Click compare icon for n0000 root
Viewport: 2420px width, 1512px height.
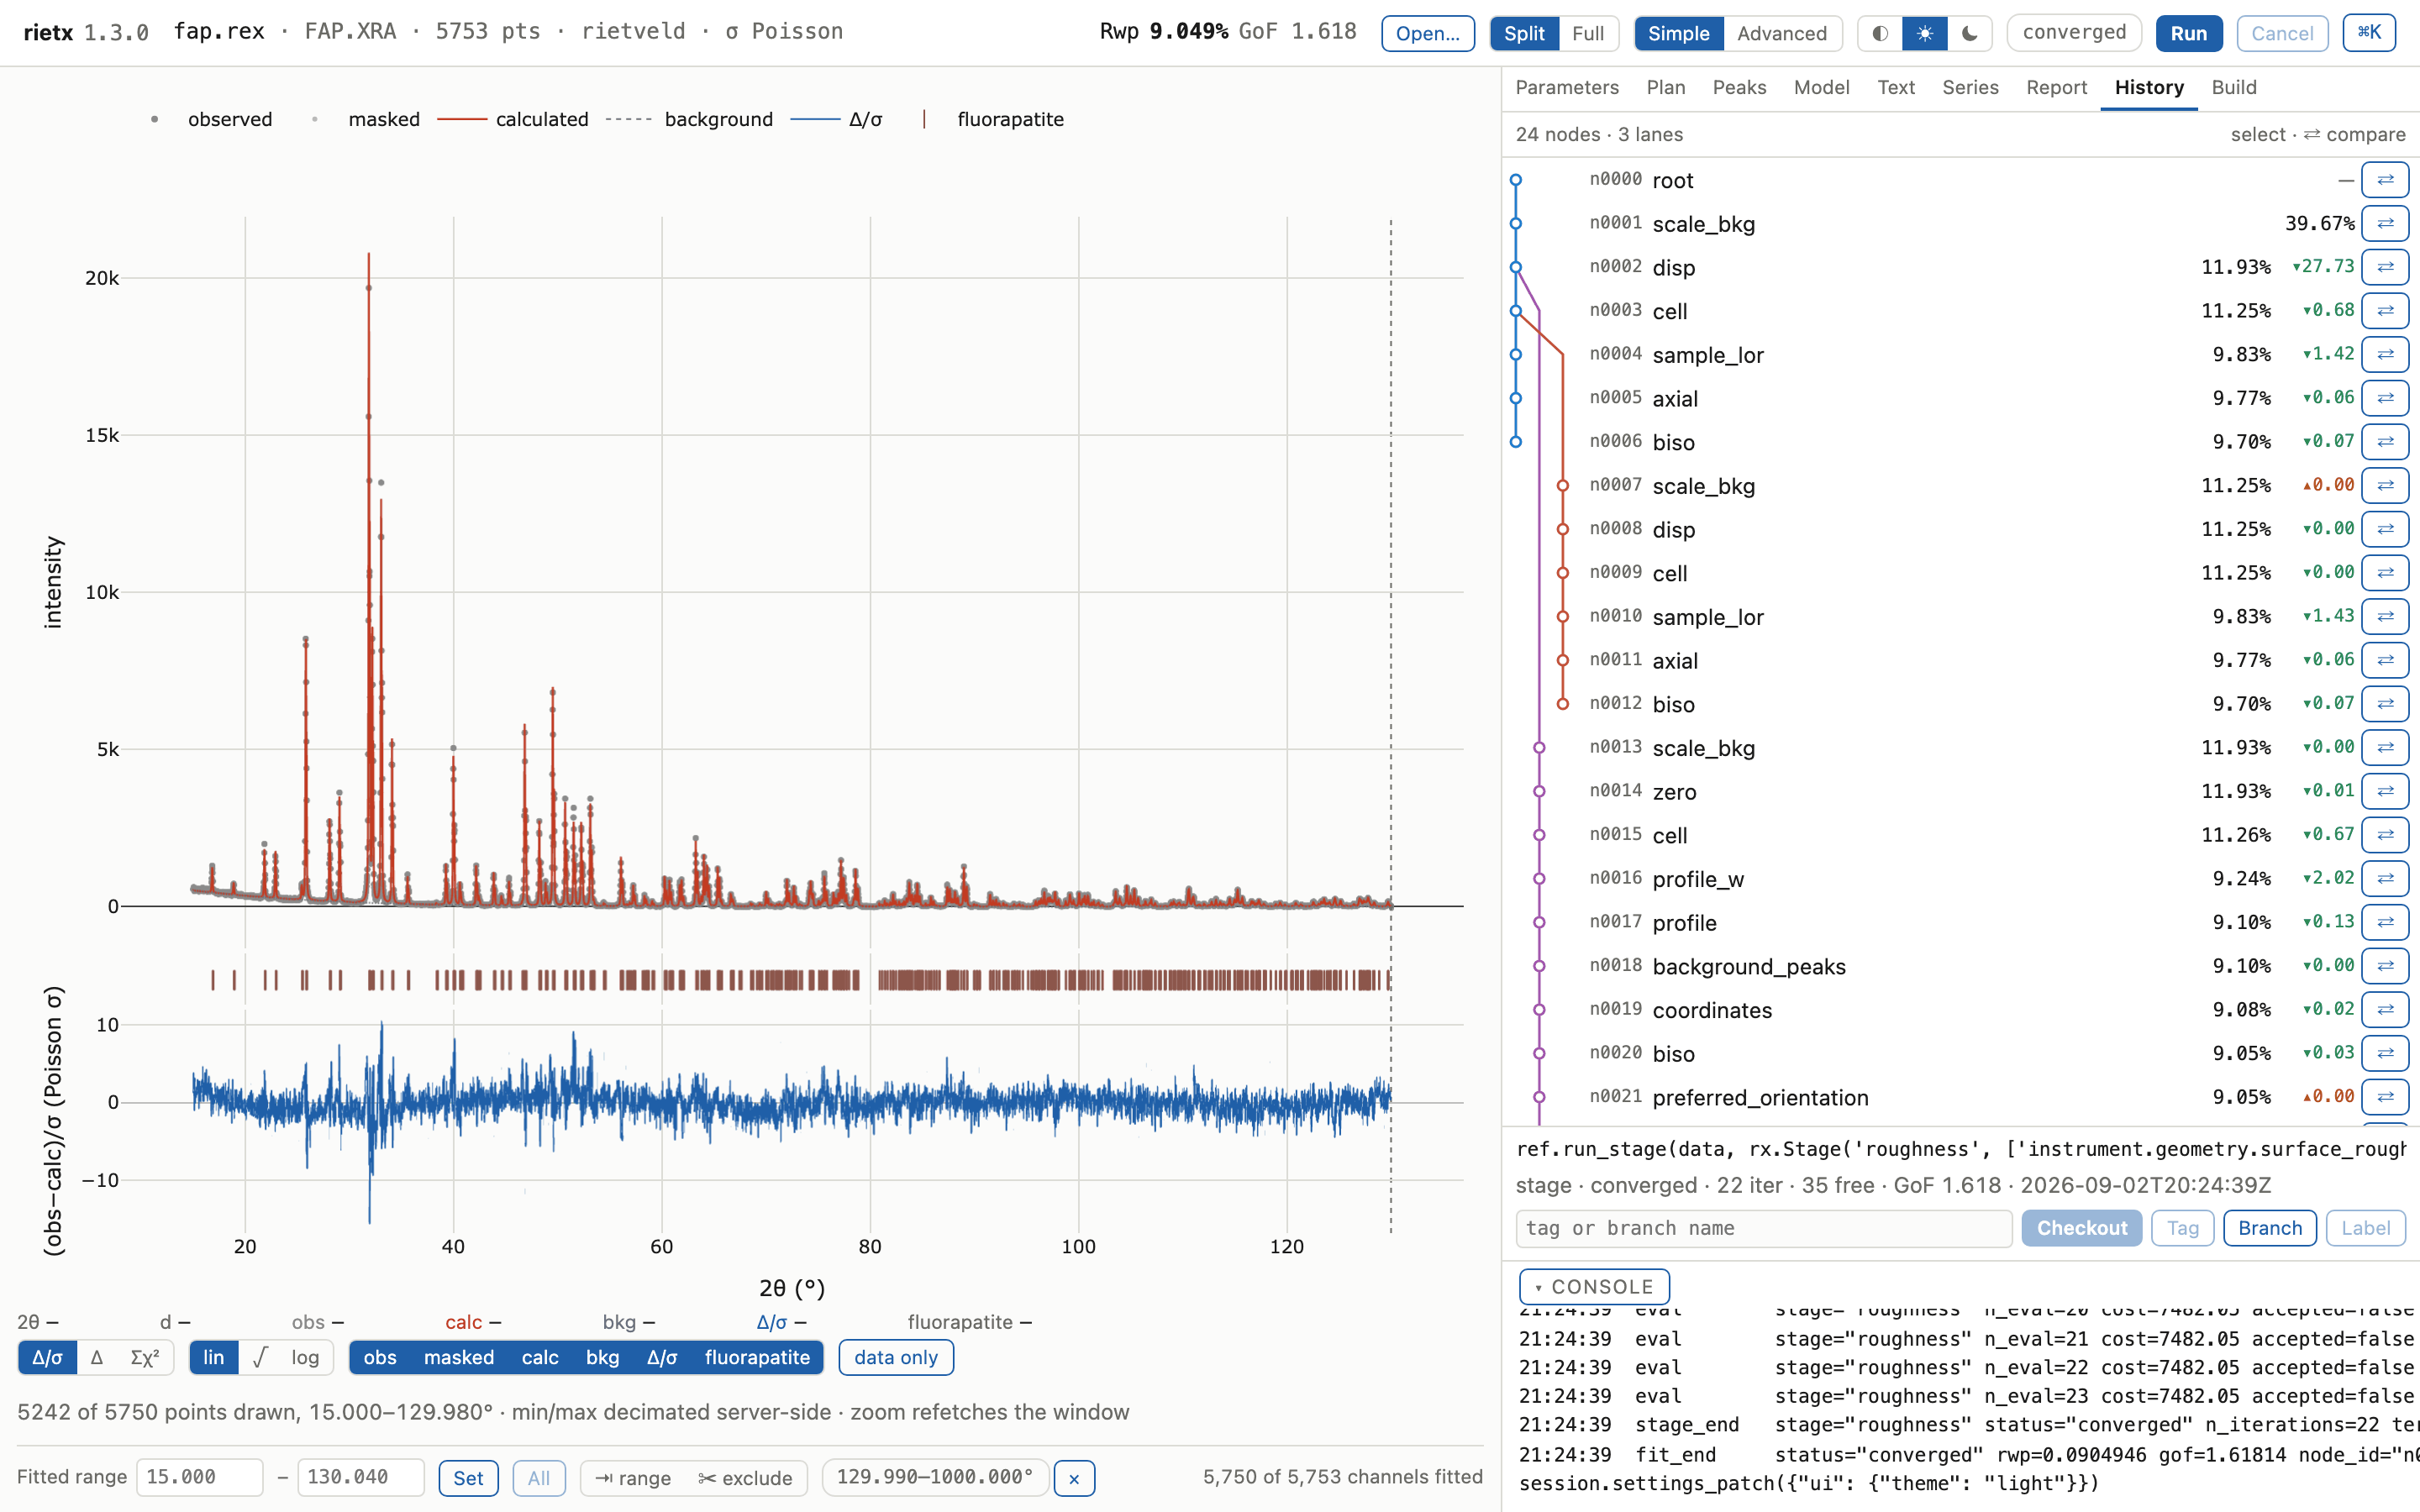[x=2384, y=180]
